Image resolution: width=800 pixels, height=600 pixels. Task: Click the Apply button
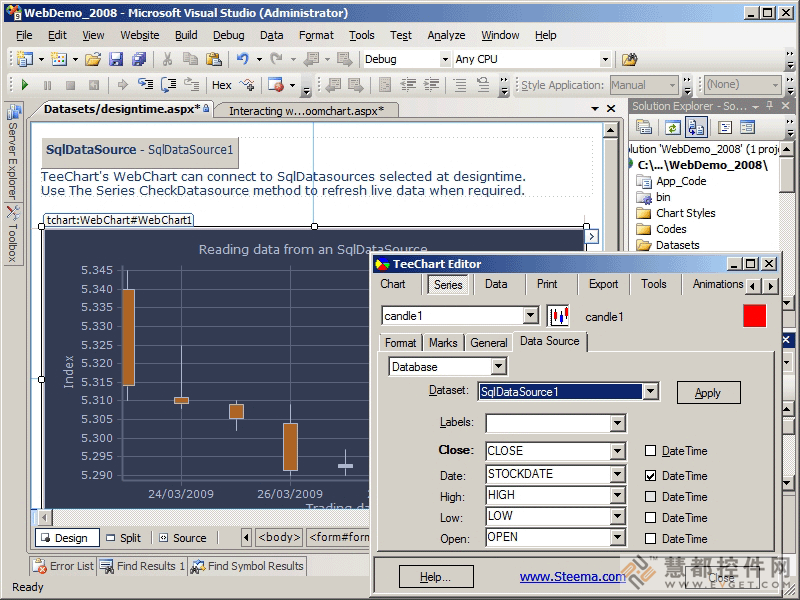[x=708, y=393]
